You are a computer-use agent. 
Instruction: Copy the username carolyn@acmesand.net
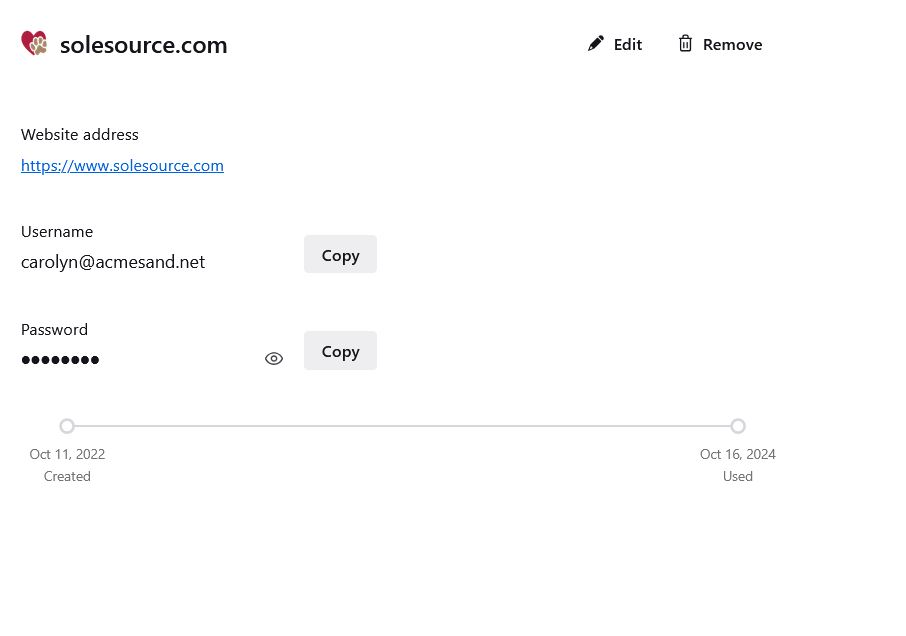pyautogui.click(x=340, y=254)
